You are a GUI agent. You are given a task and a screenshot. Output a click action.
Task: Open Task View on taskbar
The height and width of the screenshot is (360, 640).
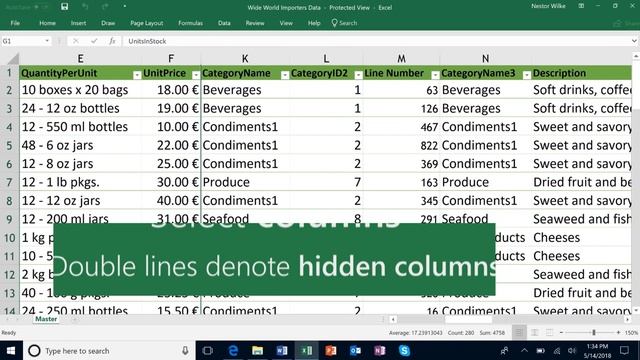point(208,351)
